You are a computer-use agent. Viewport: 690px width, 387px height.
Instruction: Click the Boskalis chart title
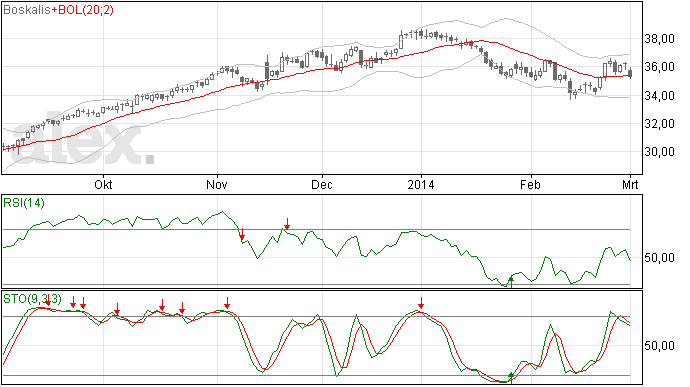(26, 10)
